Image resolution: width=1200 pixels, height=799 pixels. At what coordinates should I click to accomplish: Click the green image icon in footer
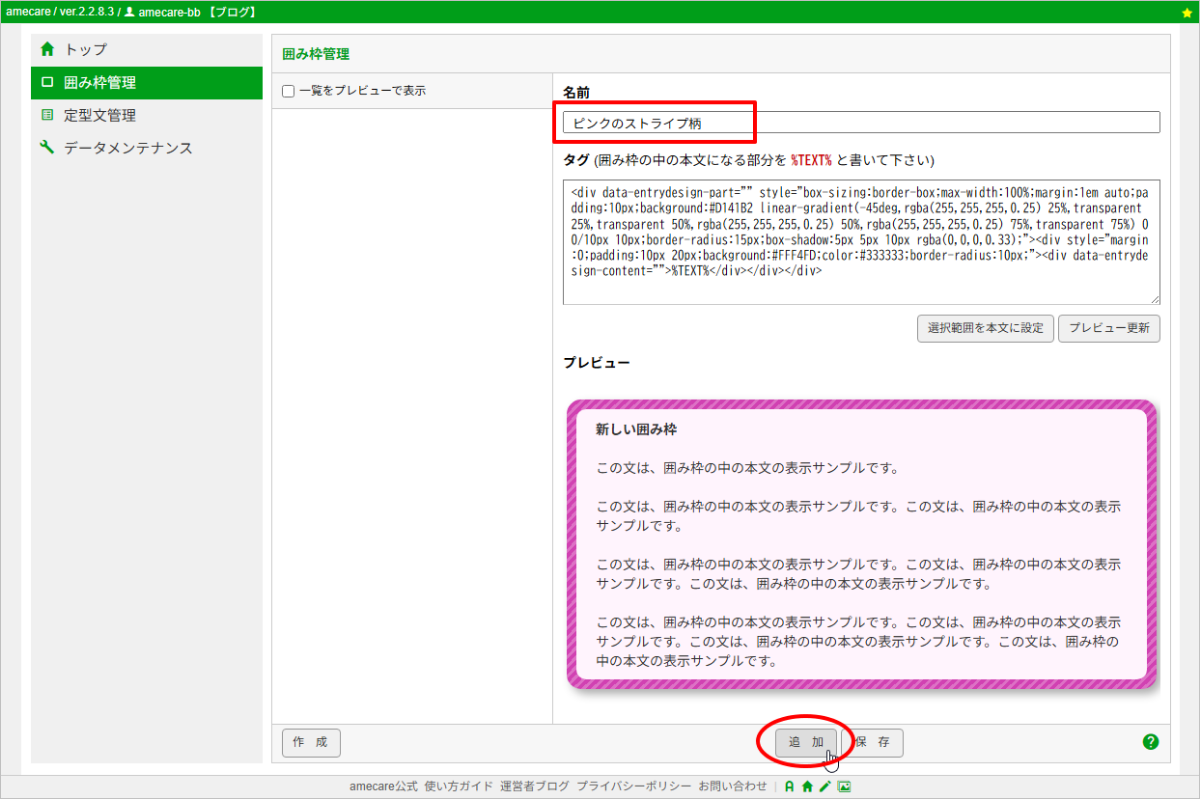[844, 787]
